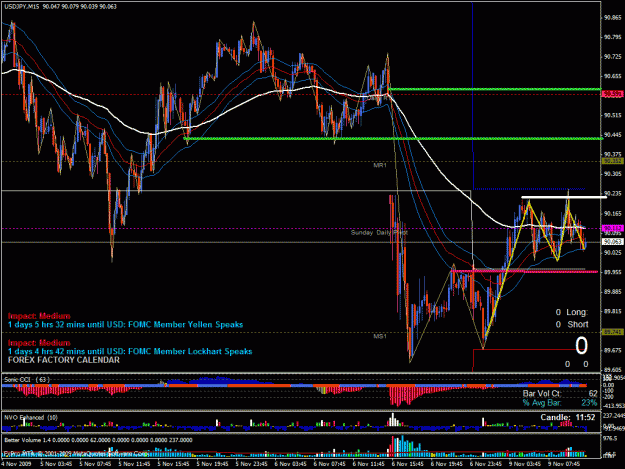Select the pink dotted line at 89.955

(x=524, y=271)
